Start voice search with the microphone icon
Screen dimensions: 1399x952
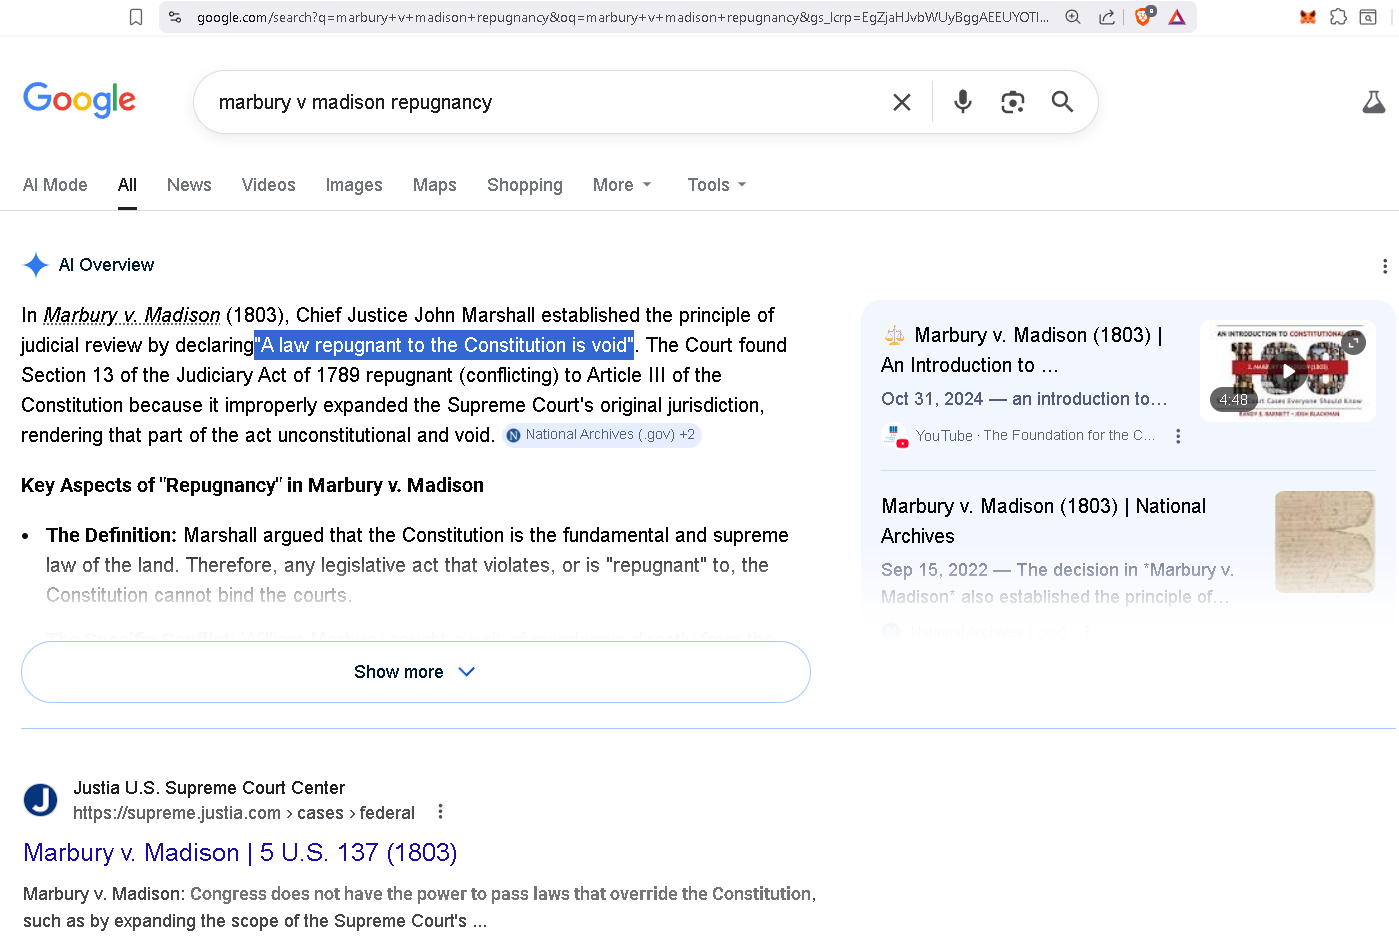(x=962, y=102)
